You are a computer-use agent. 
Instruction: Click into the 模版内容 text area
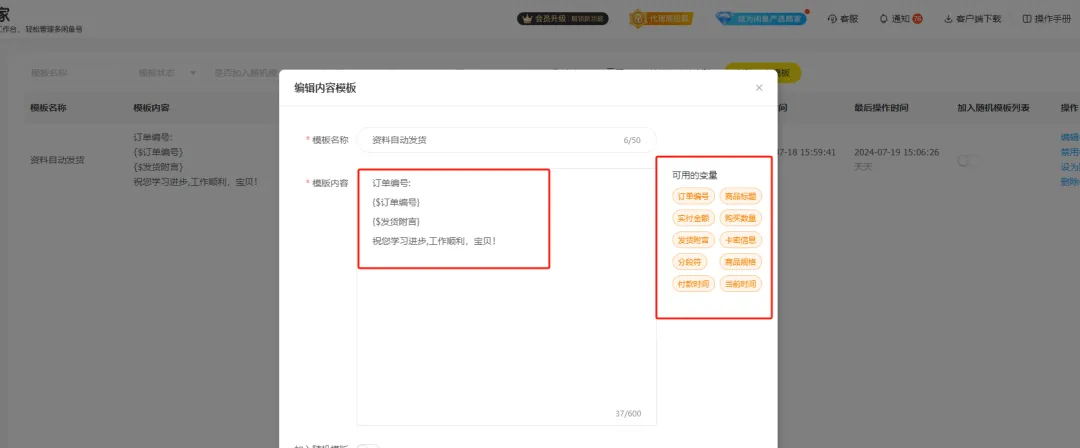[506, 296]
